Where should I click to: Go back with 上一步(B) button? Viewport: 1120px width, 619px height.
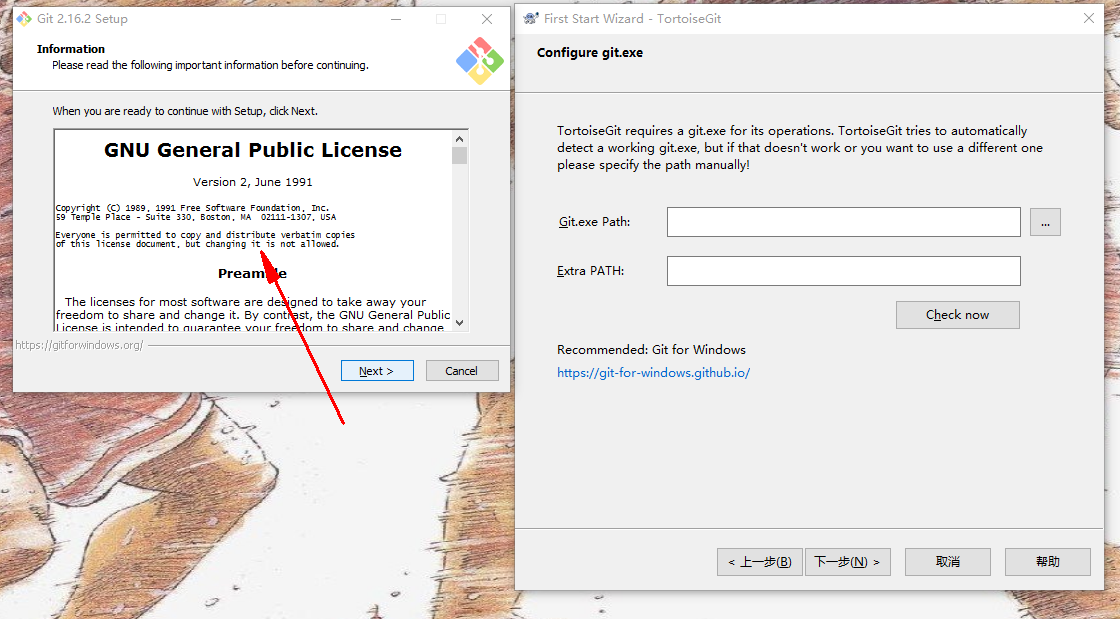click(760, 562)
